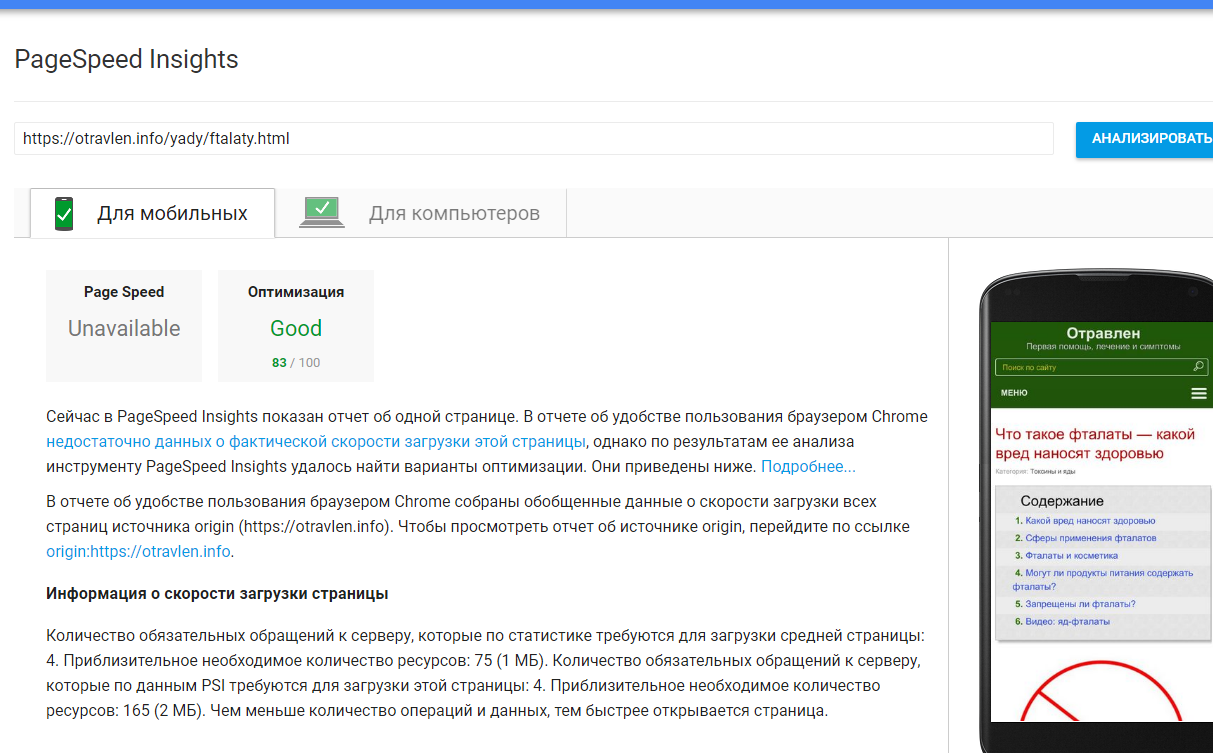
Task: Open the Подробнее... link
Action: point(808,466)
